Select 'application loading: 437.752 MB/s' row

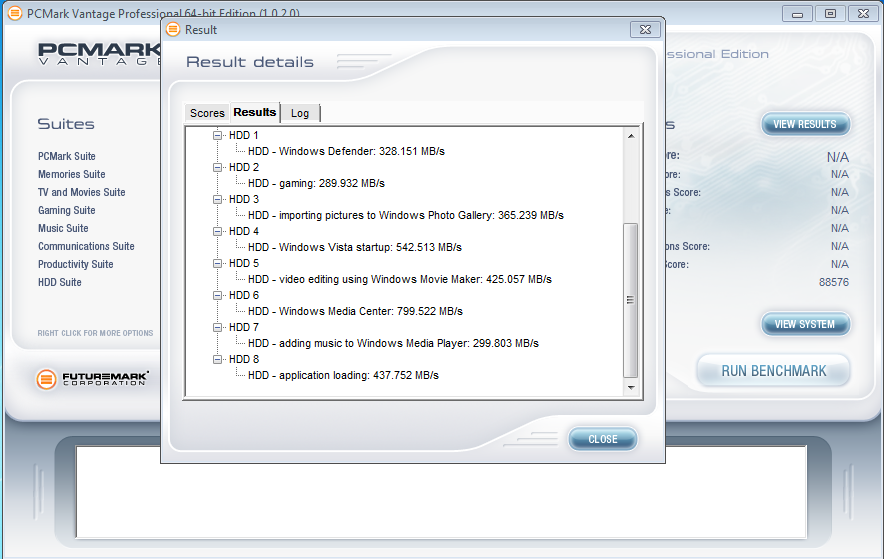[343, 375]
